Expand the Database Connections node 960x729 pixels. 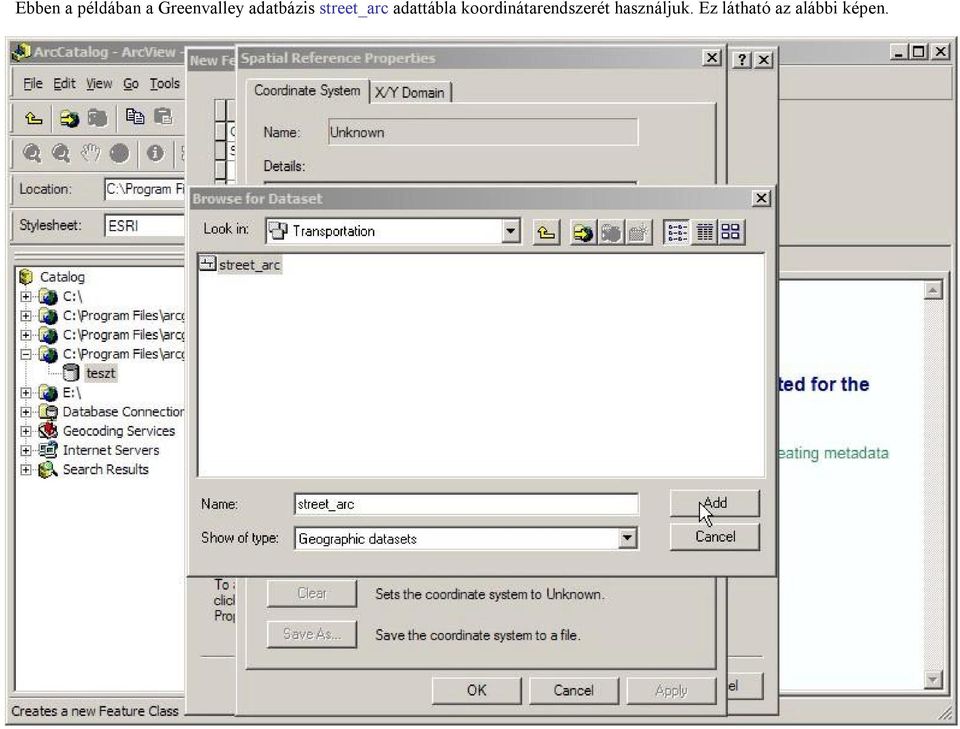(x=26, y=411)
